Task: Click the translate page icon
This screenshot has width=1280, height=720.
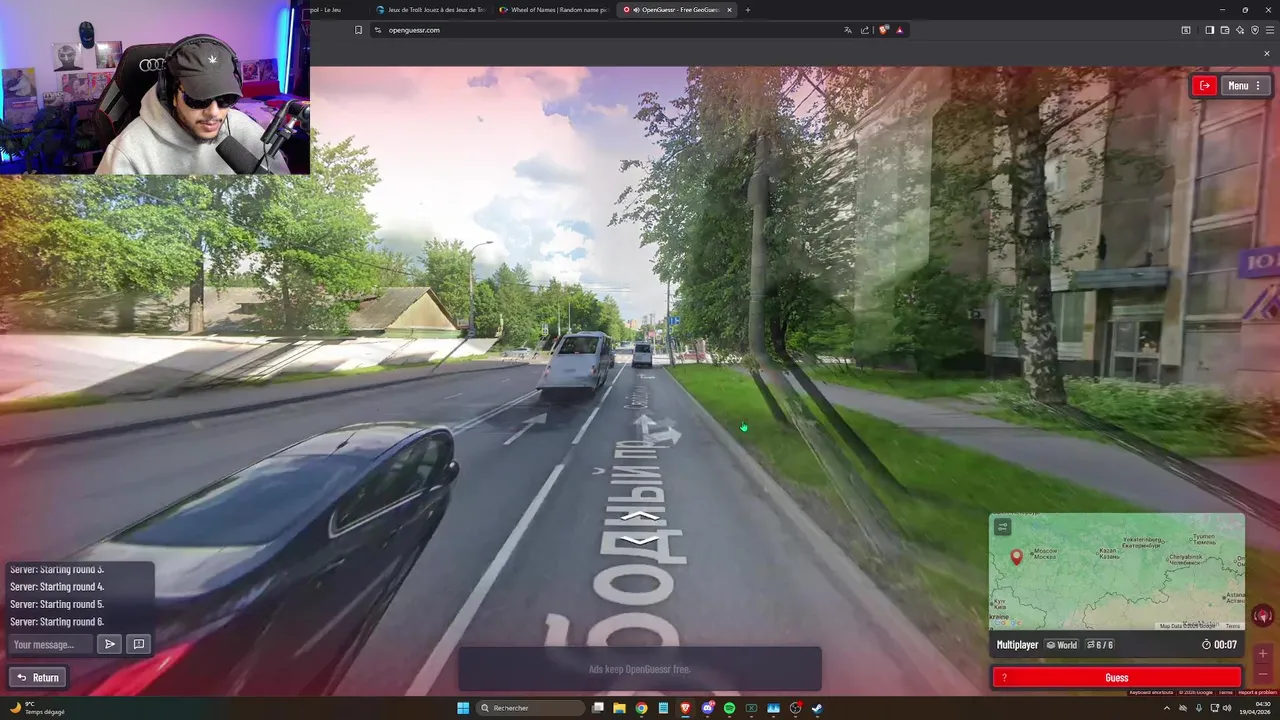Action: point(848,30)
